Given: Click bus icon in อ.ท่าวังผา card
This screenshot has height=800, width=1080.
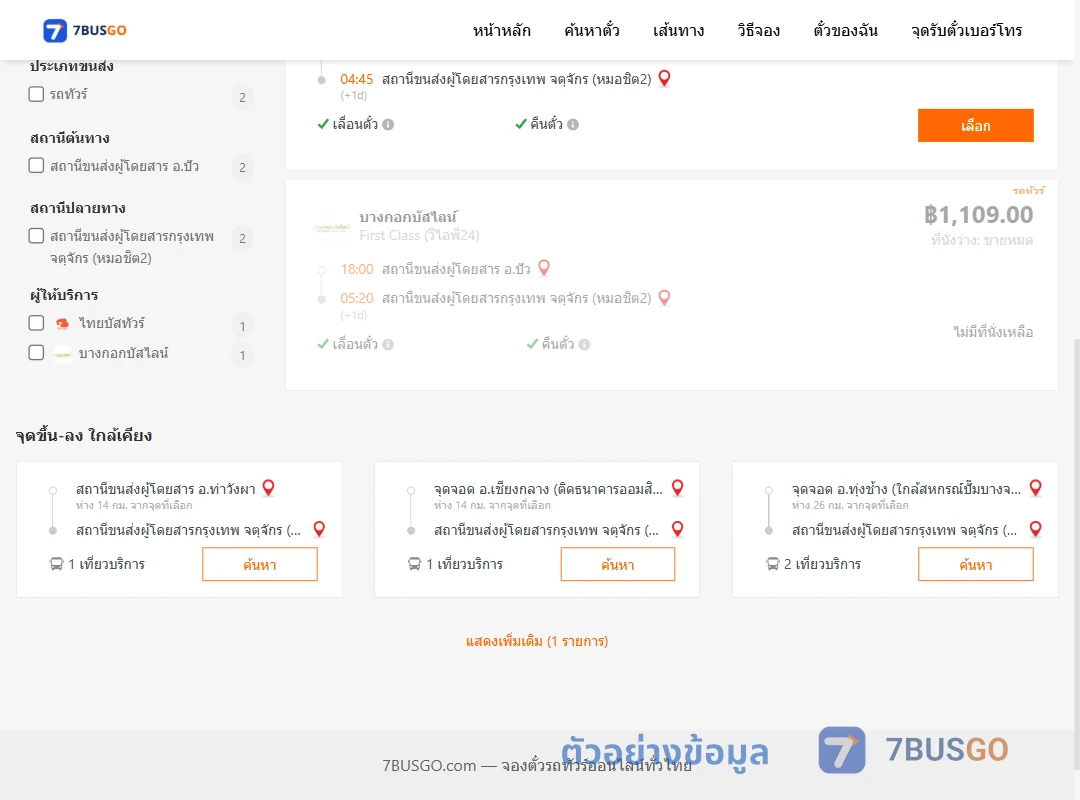Looking at the screenshot, I should point(56,564).
